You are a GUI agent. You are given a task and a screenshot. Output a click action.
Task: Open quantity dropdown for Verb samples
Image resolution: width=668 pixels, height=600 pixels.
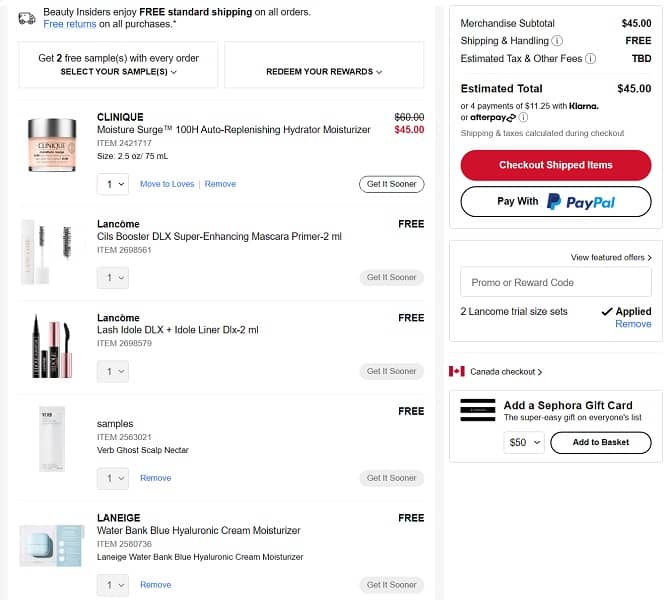point(113,478)
